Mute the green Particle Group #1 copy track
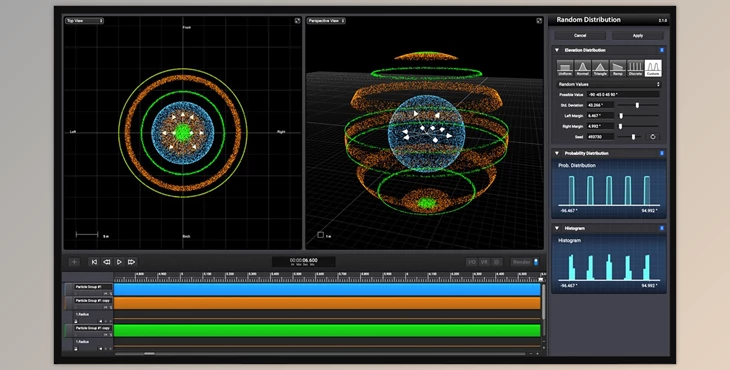Screen dimensions: 730x370 (106, 335)
